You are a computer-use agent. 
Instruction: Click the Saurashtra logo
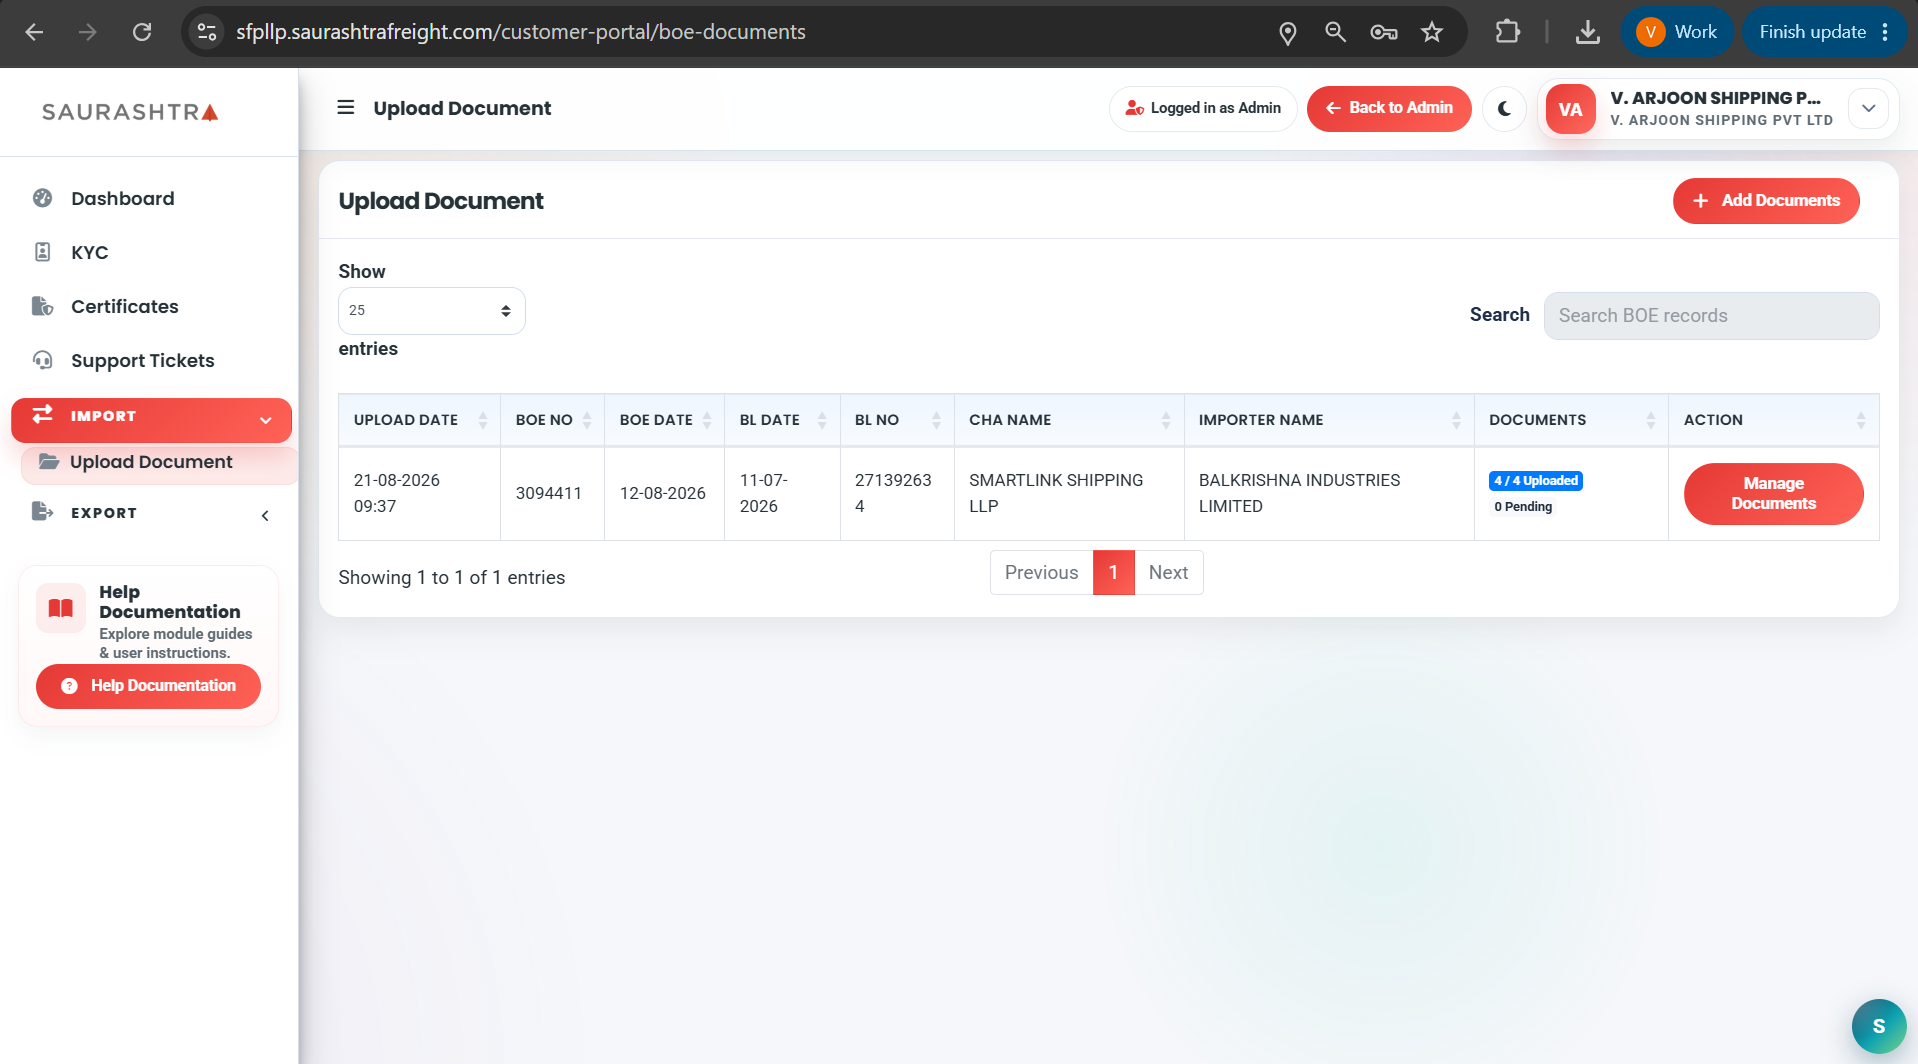(x=130, y=112)
